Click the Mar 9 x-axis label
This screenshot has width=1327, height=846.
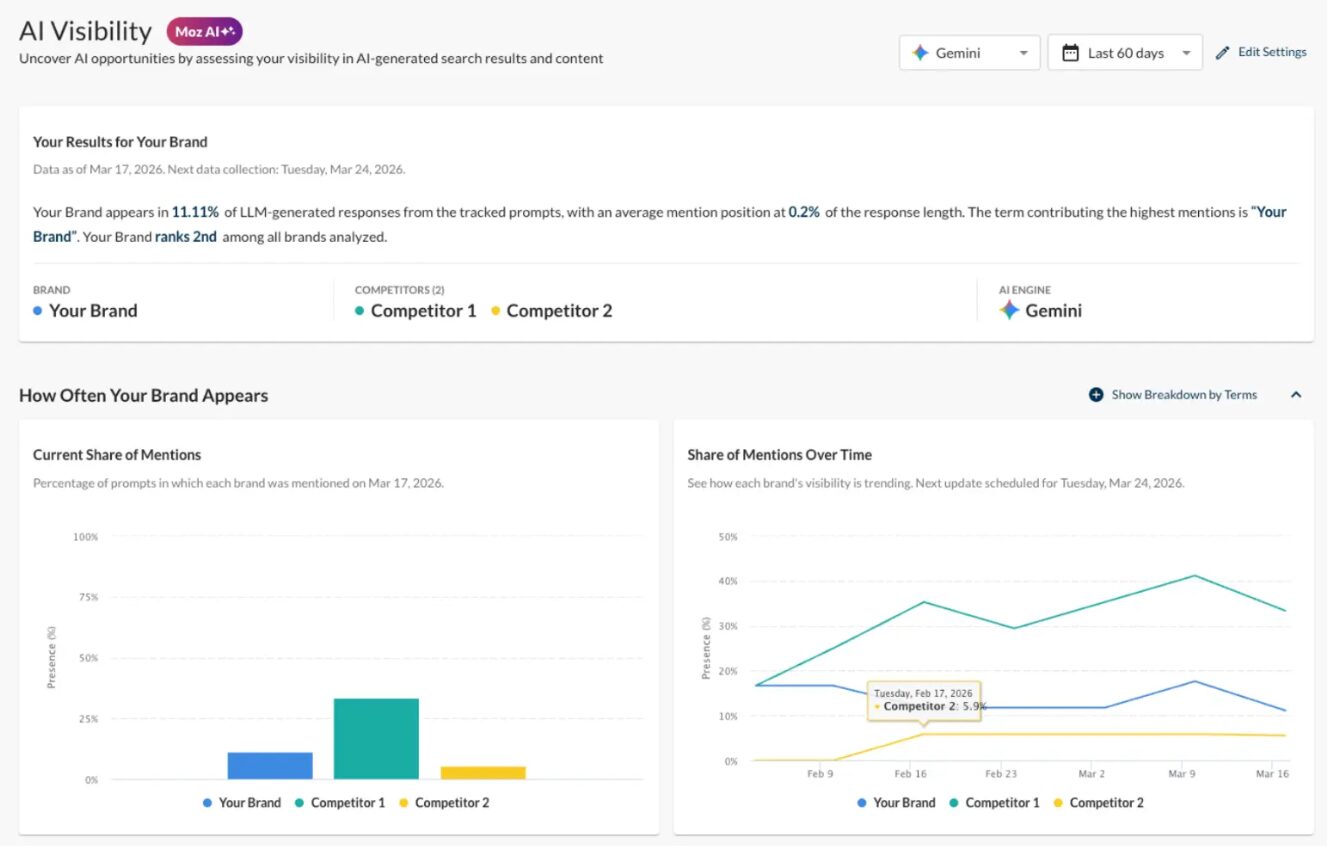(1181, 774)
